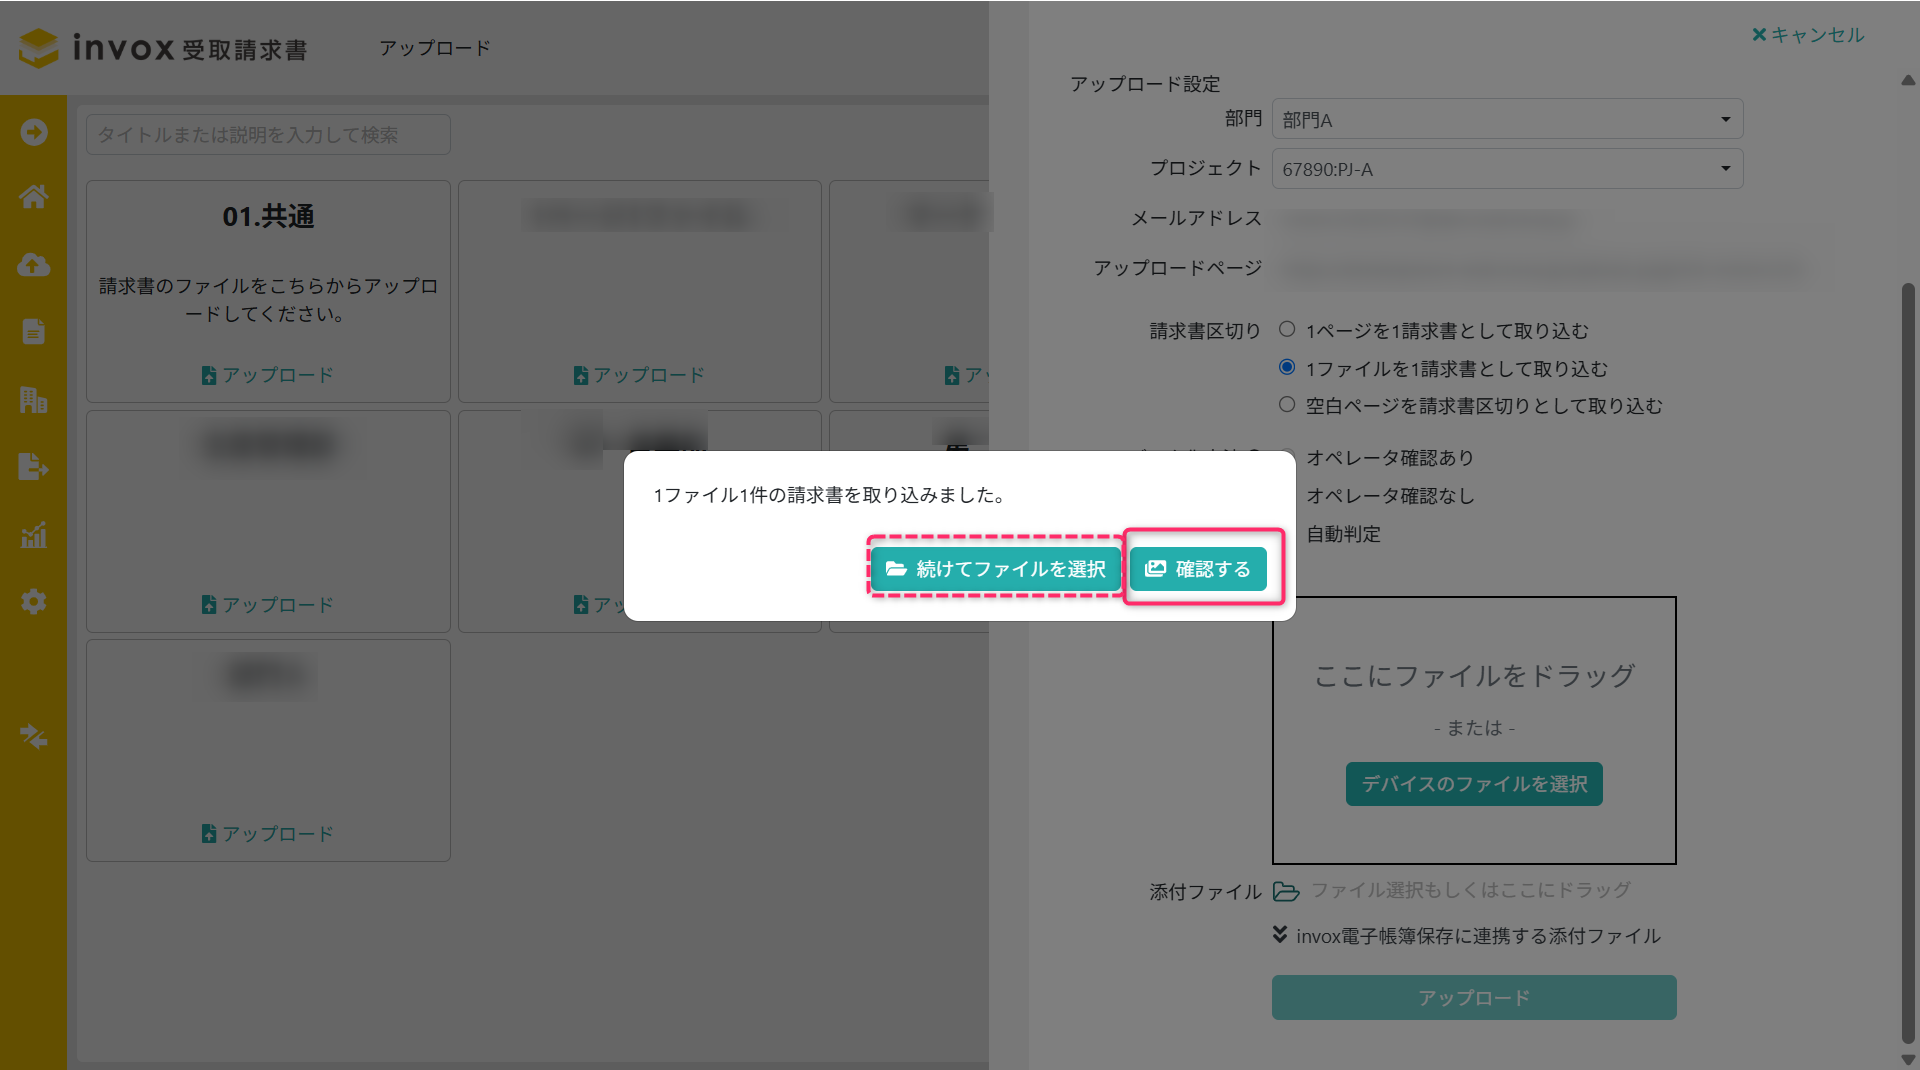Screen dimensions: 1920x1070
Task: Click the attachment folder icon
Action: [1286, 891]
